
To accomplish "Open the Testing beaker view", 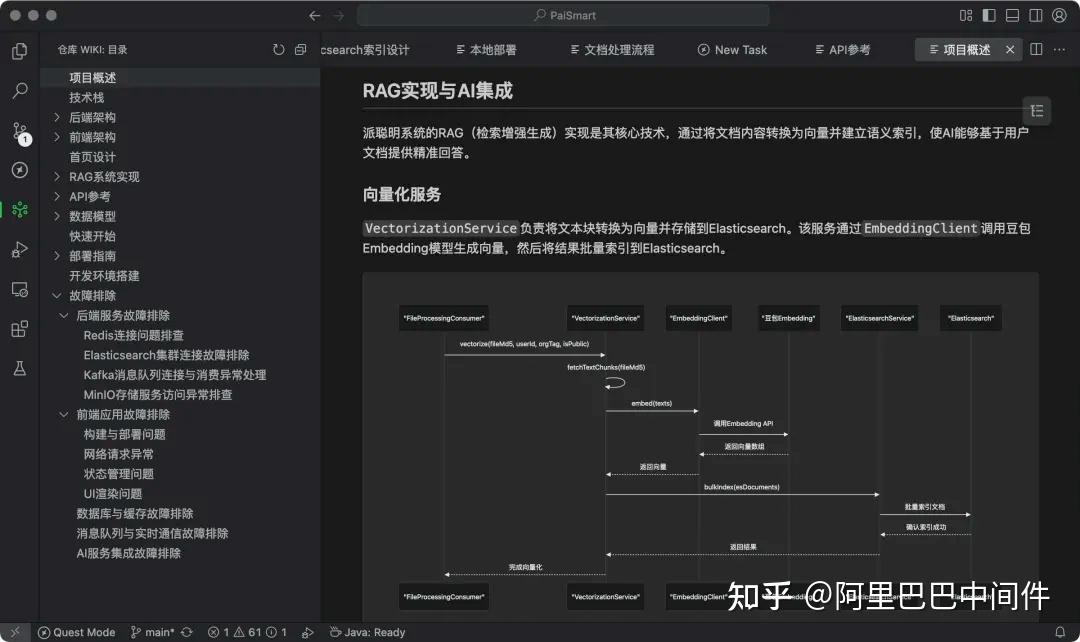I will tap(18, 369).
